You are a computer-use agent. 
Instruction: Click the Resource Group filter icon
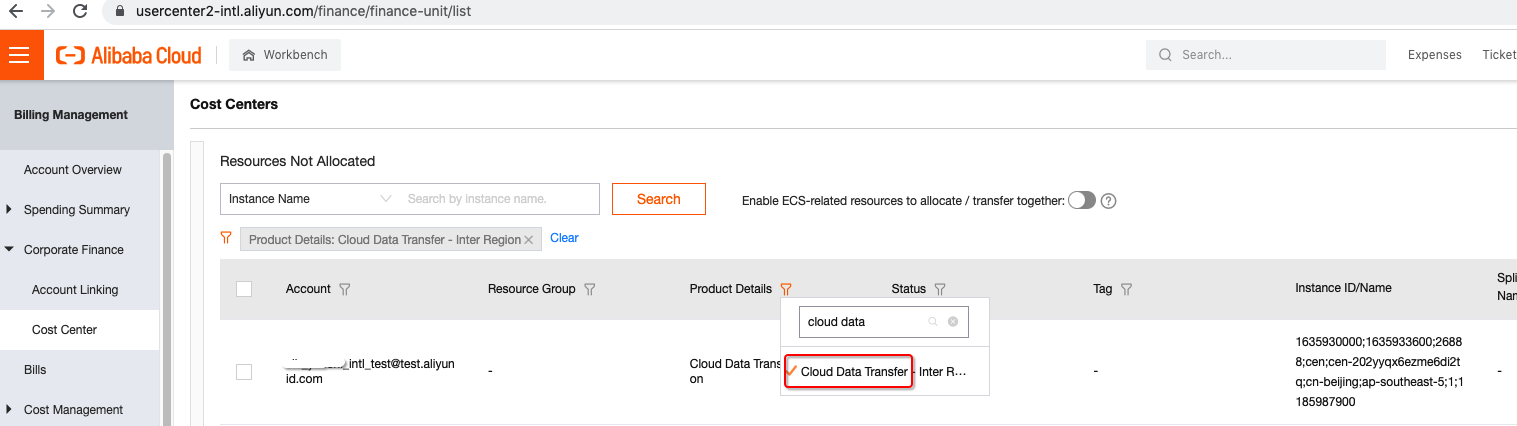coord(590,289)
